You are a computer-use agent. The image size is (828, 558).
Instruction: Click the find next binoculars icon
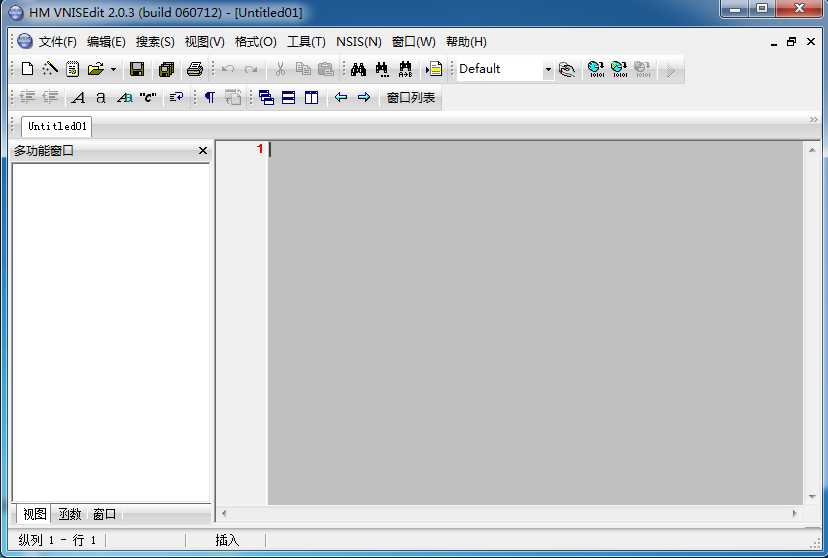(382, 69)
